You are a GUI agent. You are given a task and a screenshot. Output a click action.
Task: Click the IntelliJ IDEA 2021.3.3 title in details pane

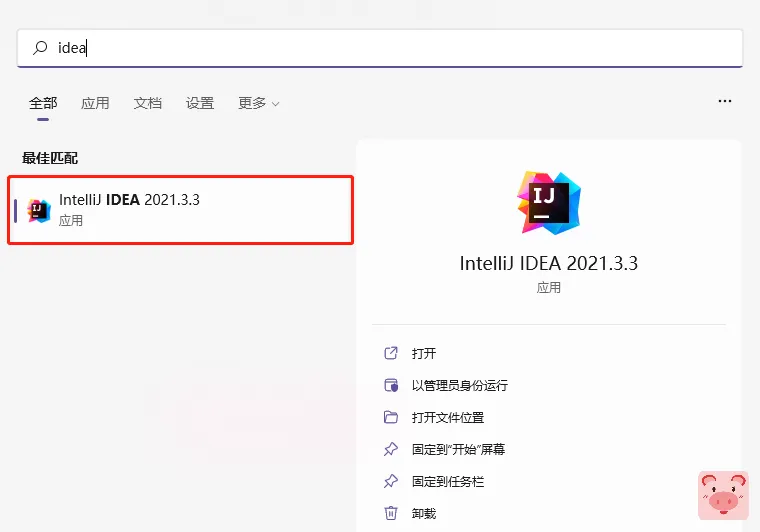[549, 263]
